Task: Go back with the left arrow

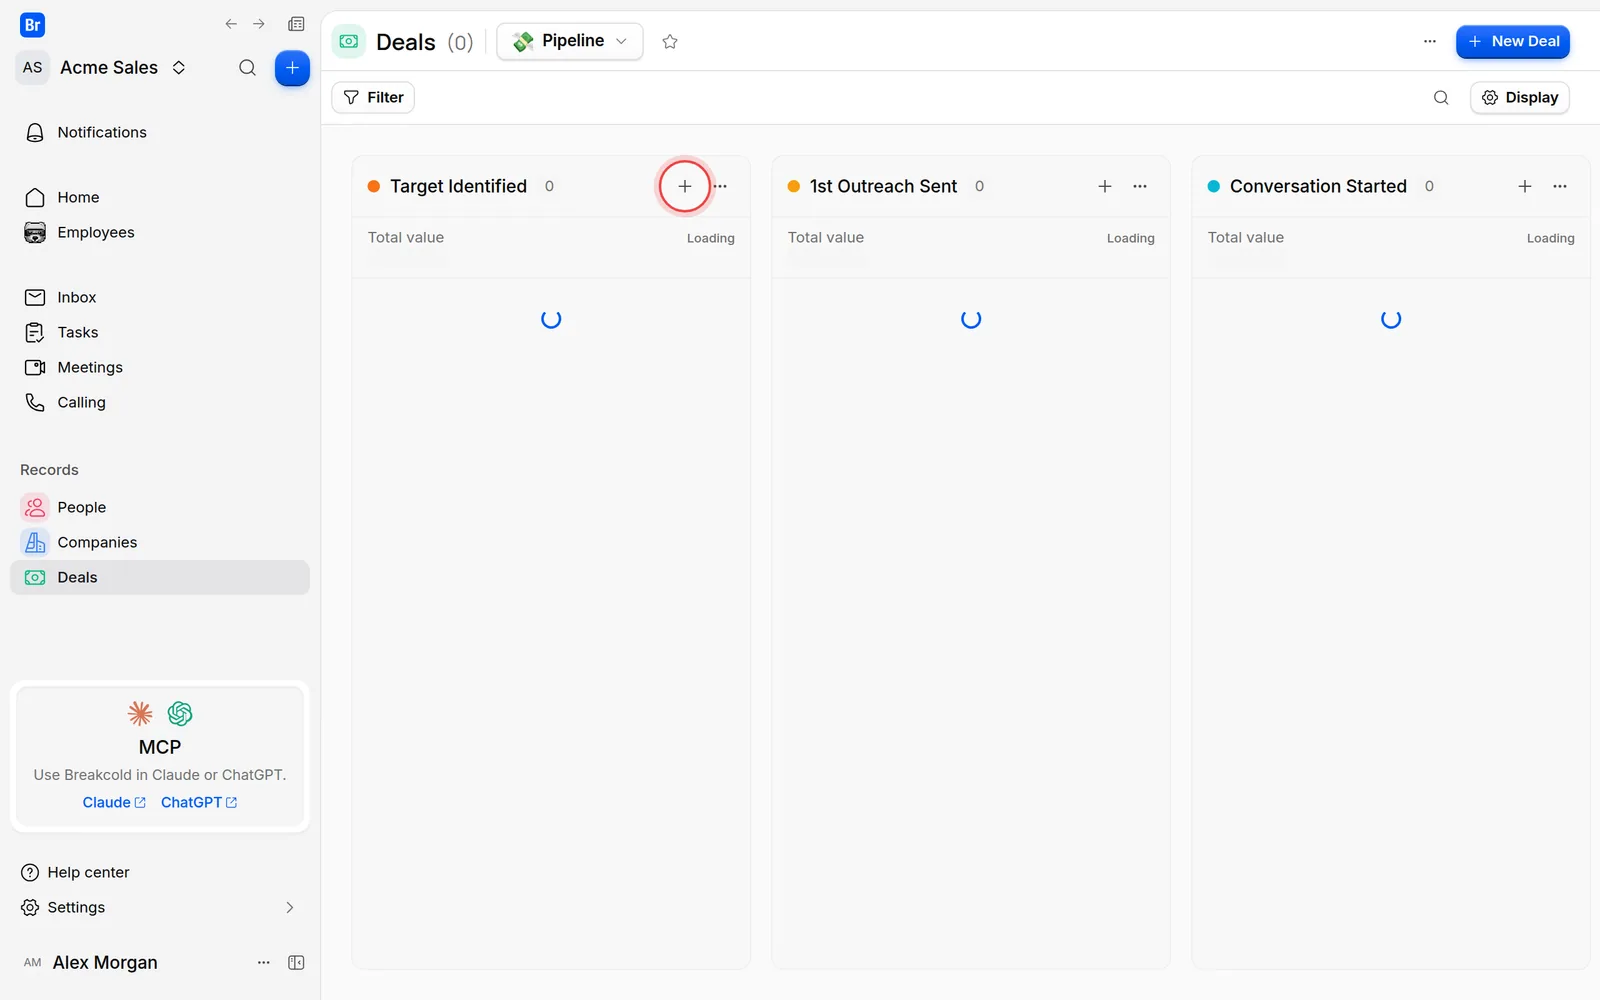Action: [231, 24]
